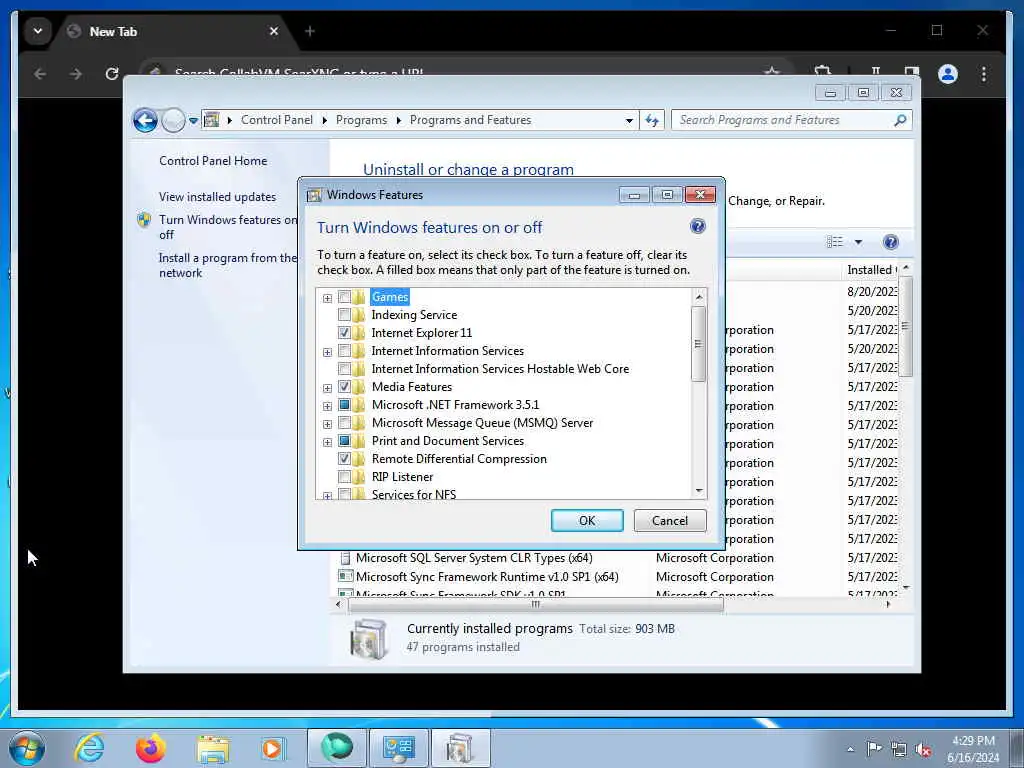Open View installed updates link
1024x768 pixels.
click(x=217, y=197)
